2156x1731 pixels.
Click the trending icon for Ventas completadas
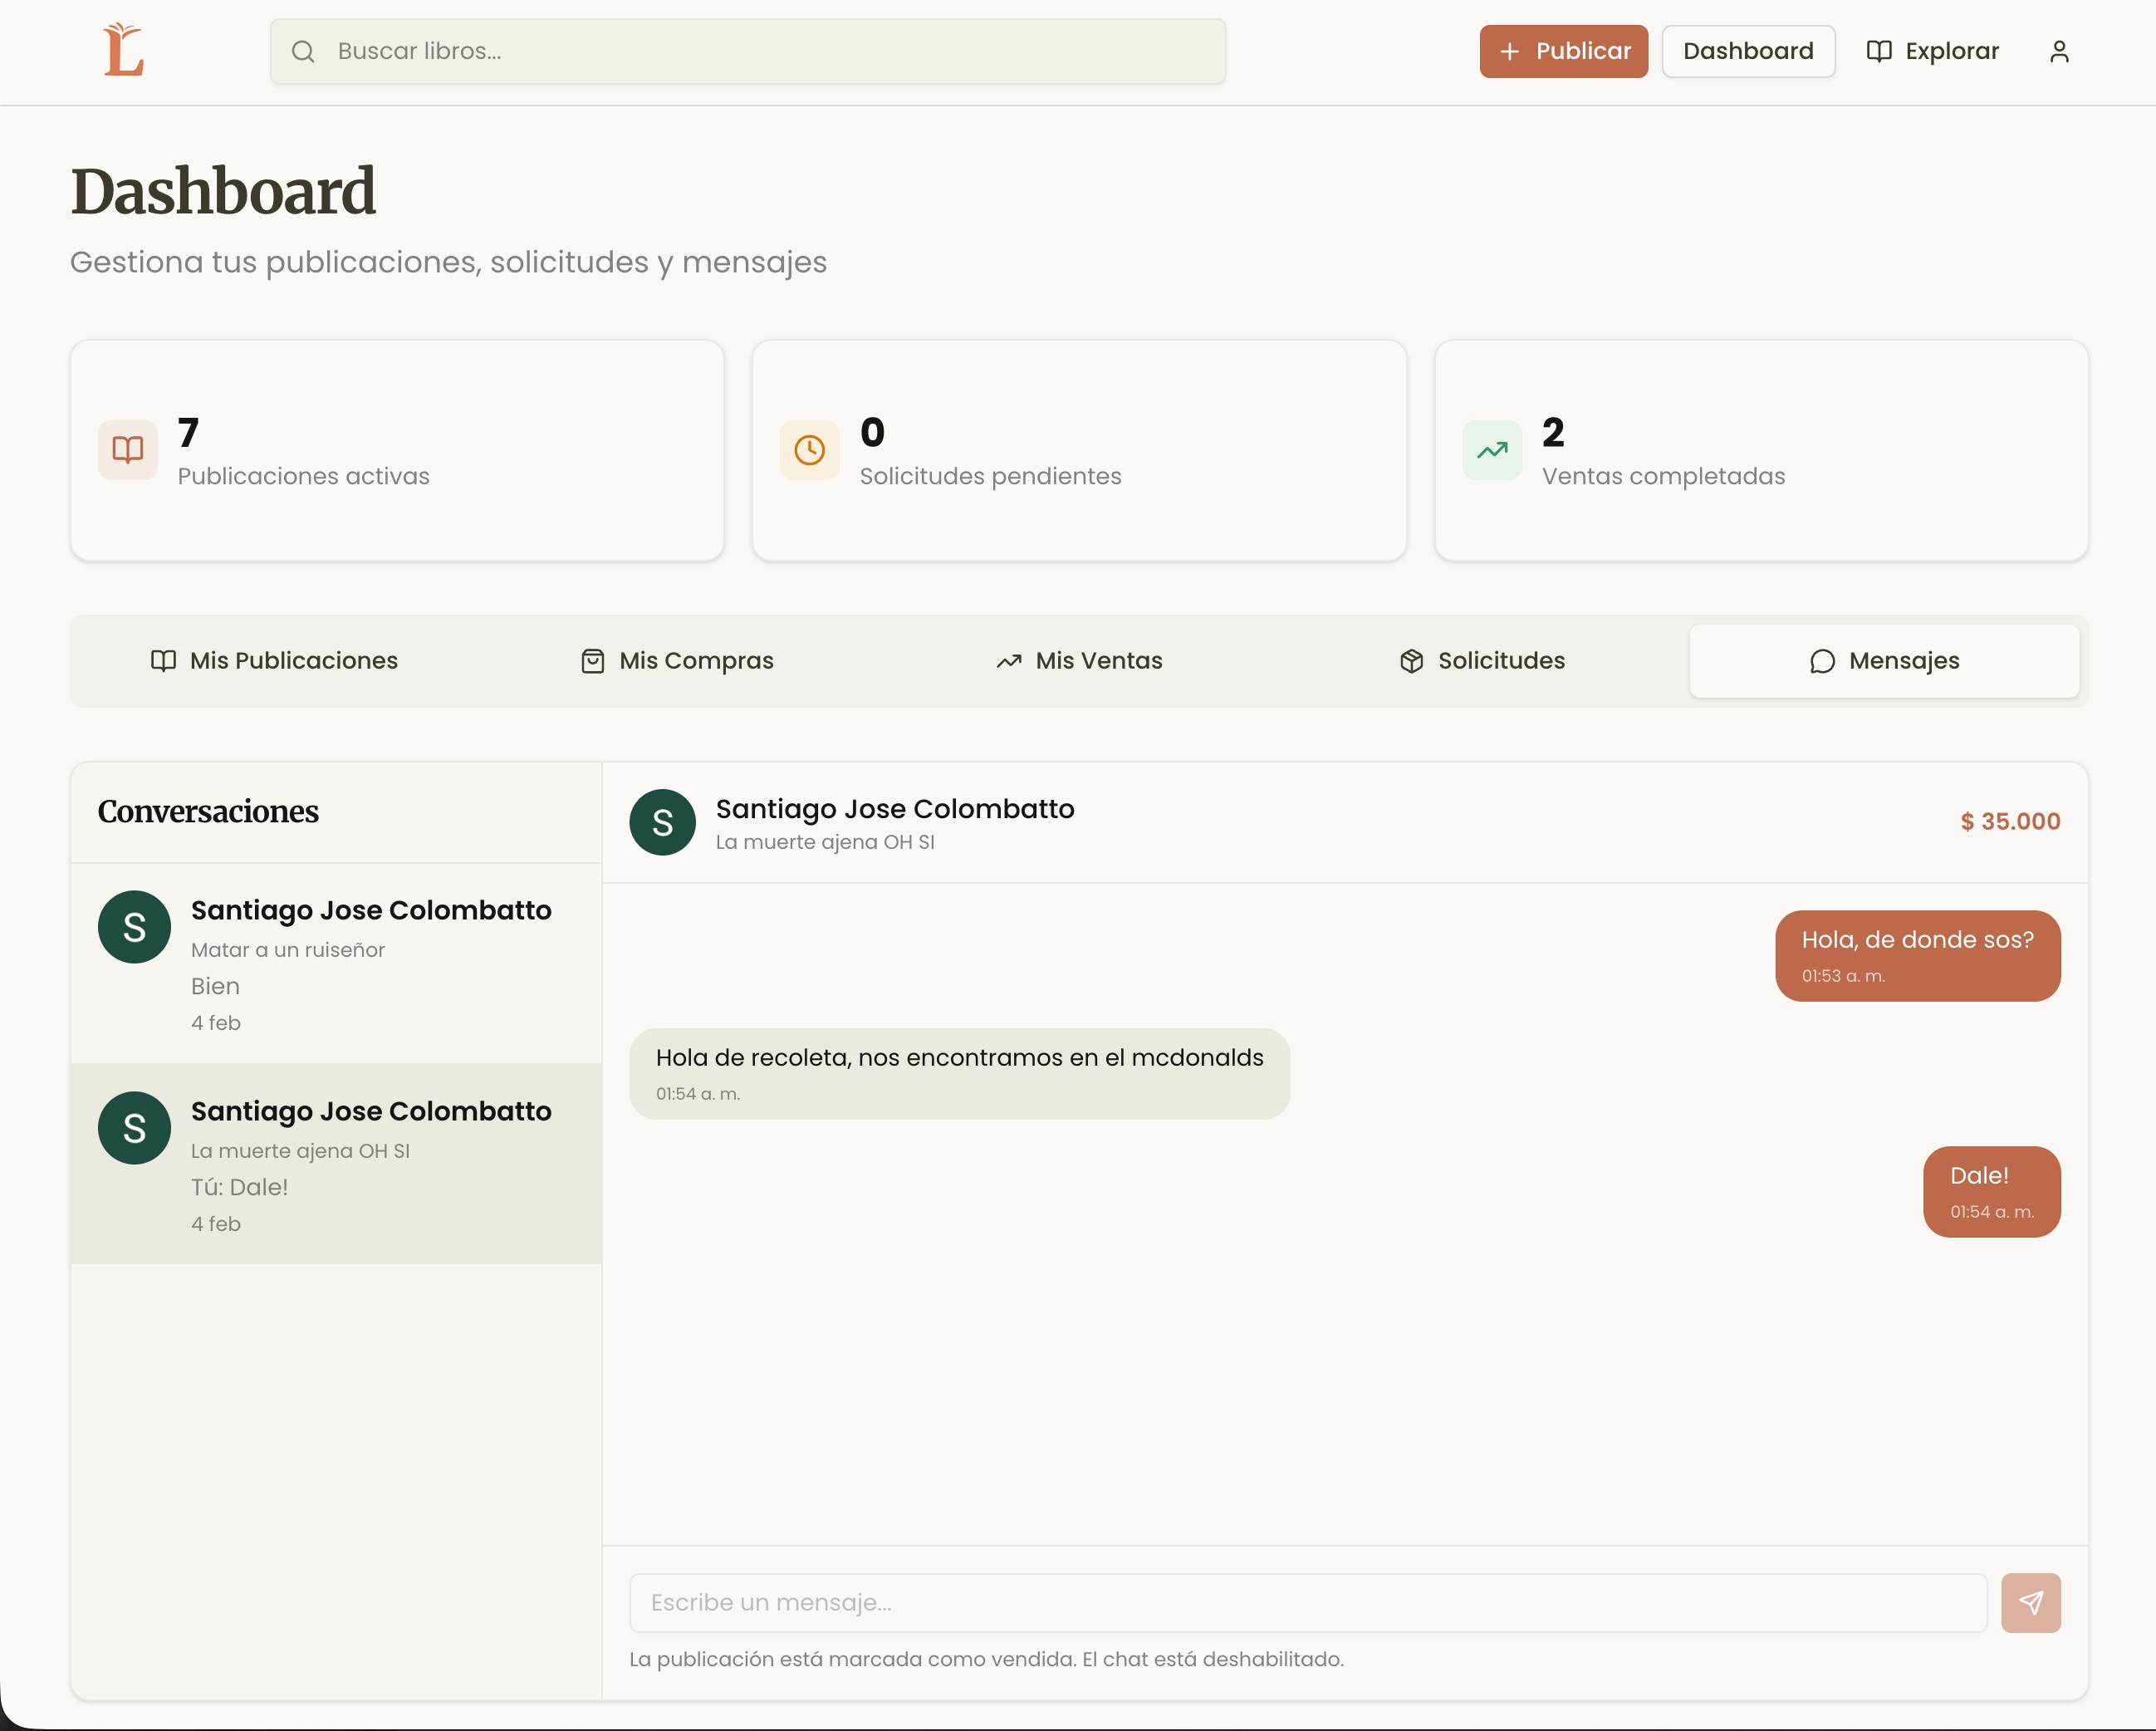(x=1491, y=450)
